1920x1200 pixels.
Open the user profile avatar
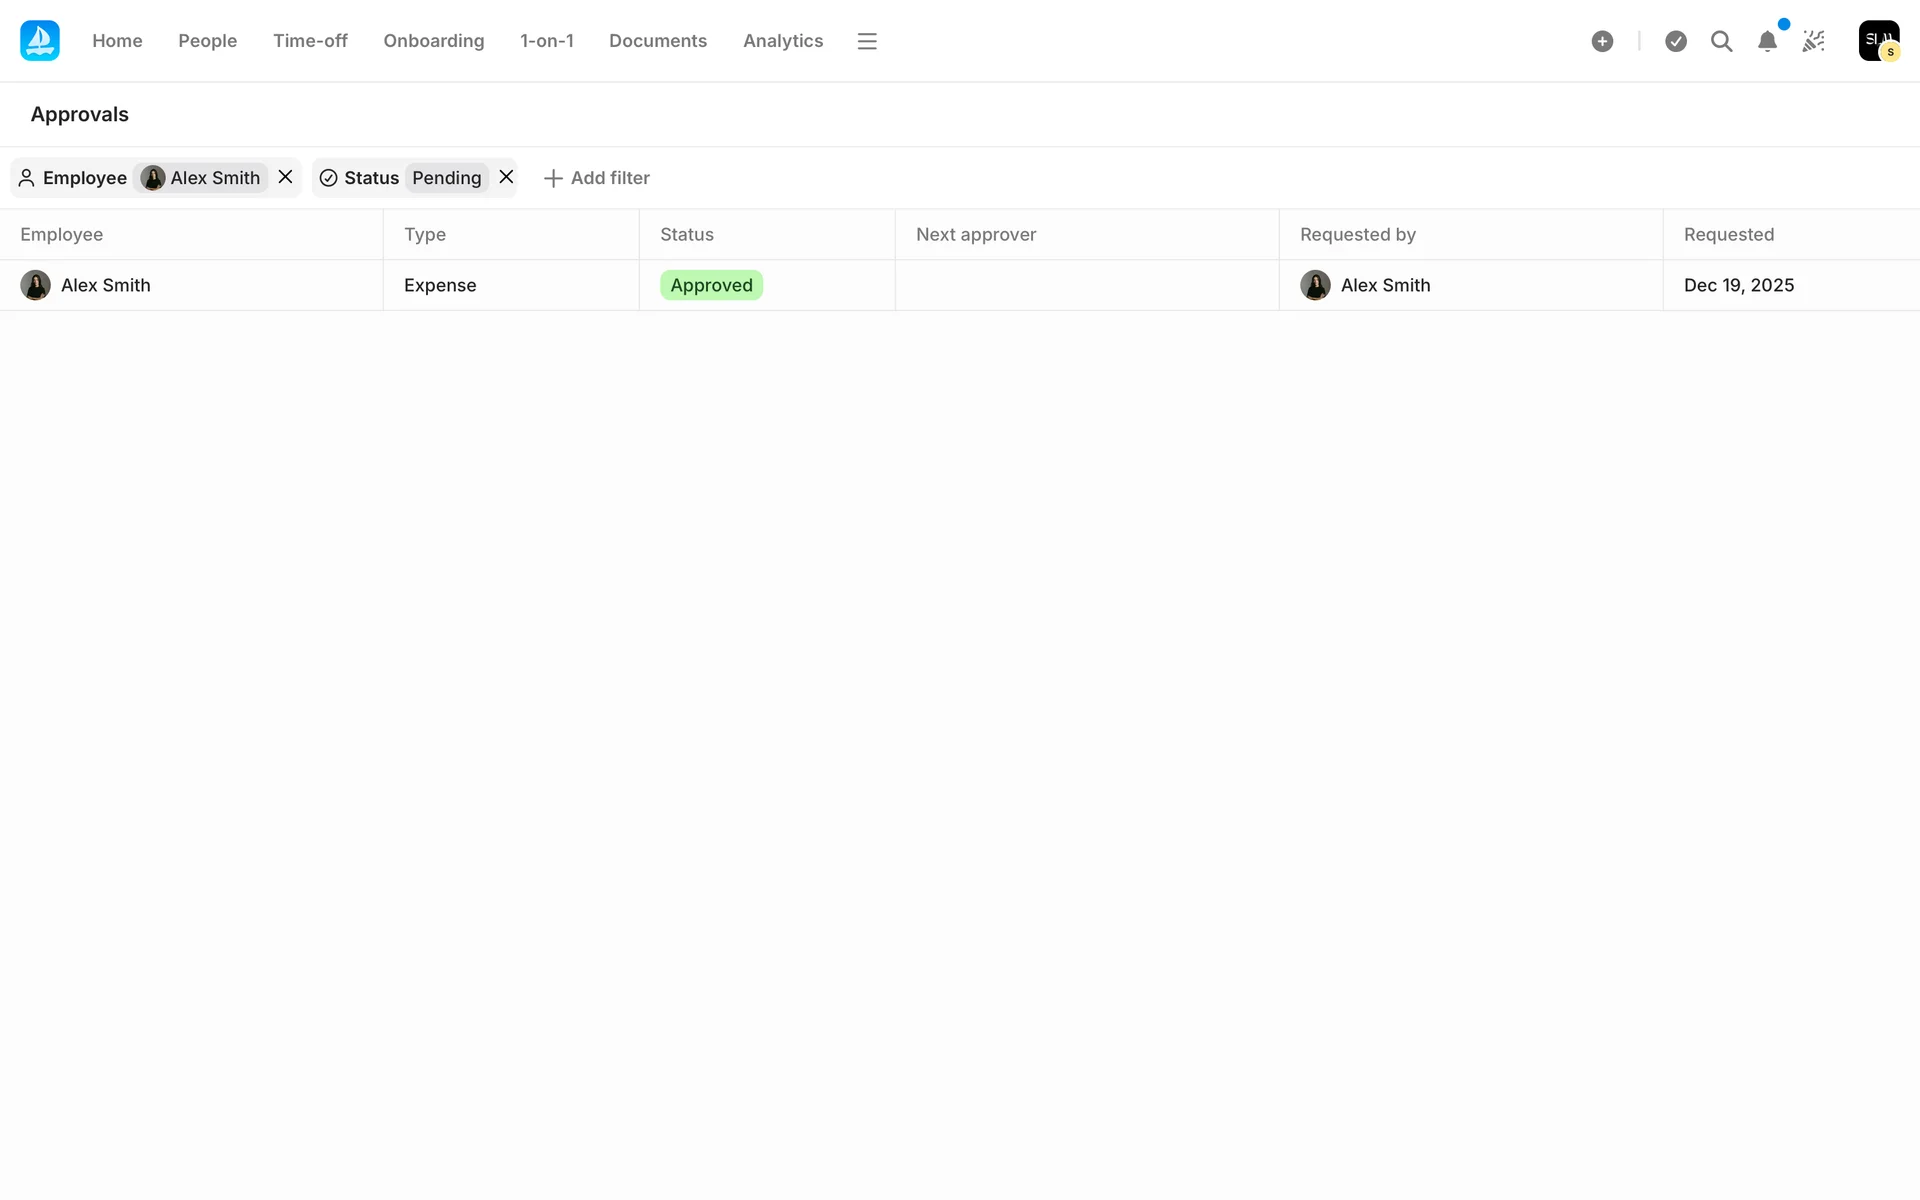click(x=1878, y=41)
